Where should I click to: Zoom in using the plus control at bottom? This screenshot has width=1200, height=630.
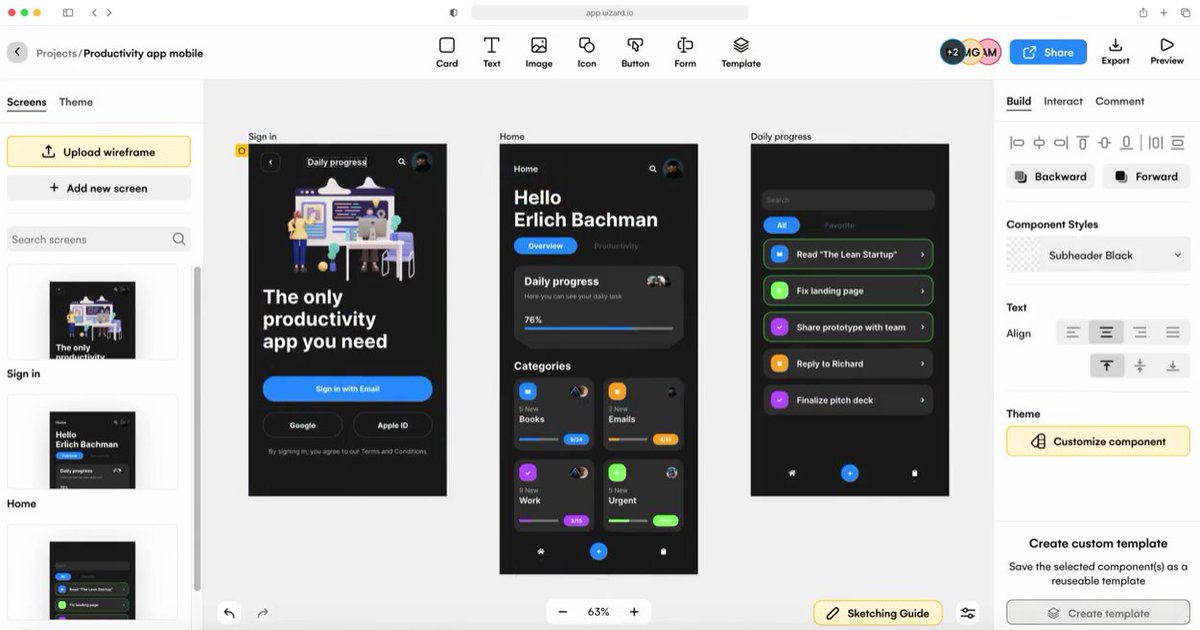[633, 611]
